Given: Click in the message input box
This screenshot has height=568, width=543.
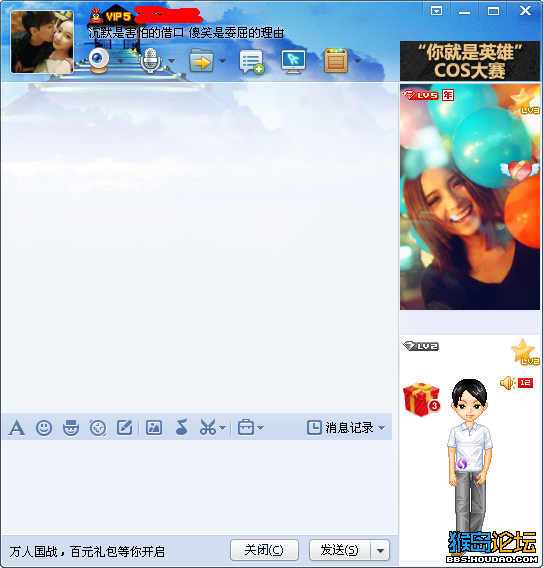Looking at the screenshot, I should pos(196,487).
